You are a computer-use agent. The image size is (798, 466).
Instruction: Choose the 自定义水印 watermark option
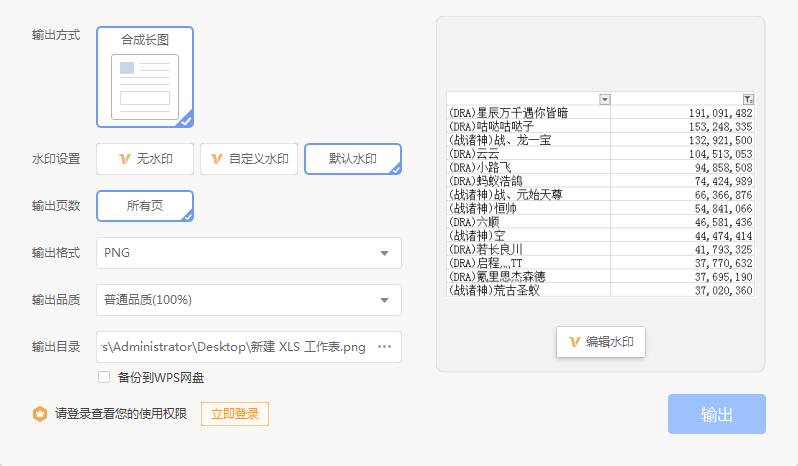[x=249, y=159]
